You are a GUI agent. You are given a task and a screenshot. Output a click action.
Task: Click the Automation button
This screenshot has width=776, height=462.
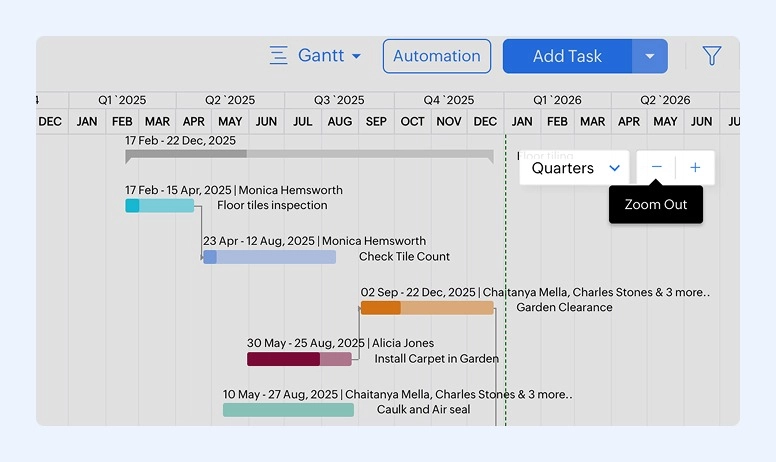pos(436,56)
